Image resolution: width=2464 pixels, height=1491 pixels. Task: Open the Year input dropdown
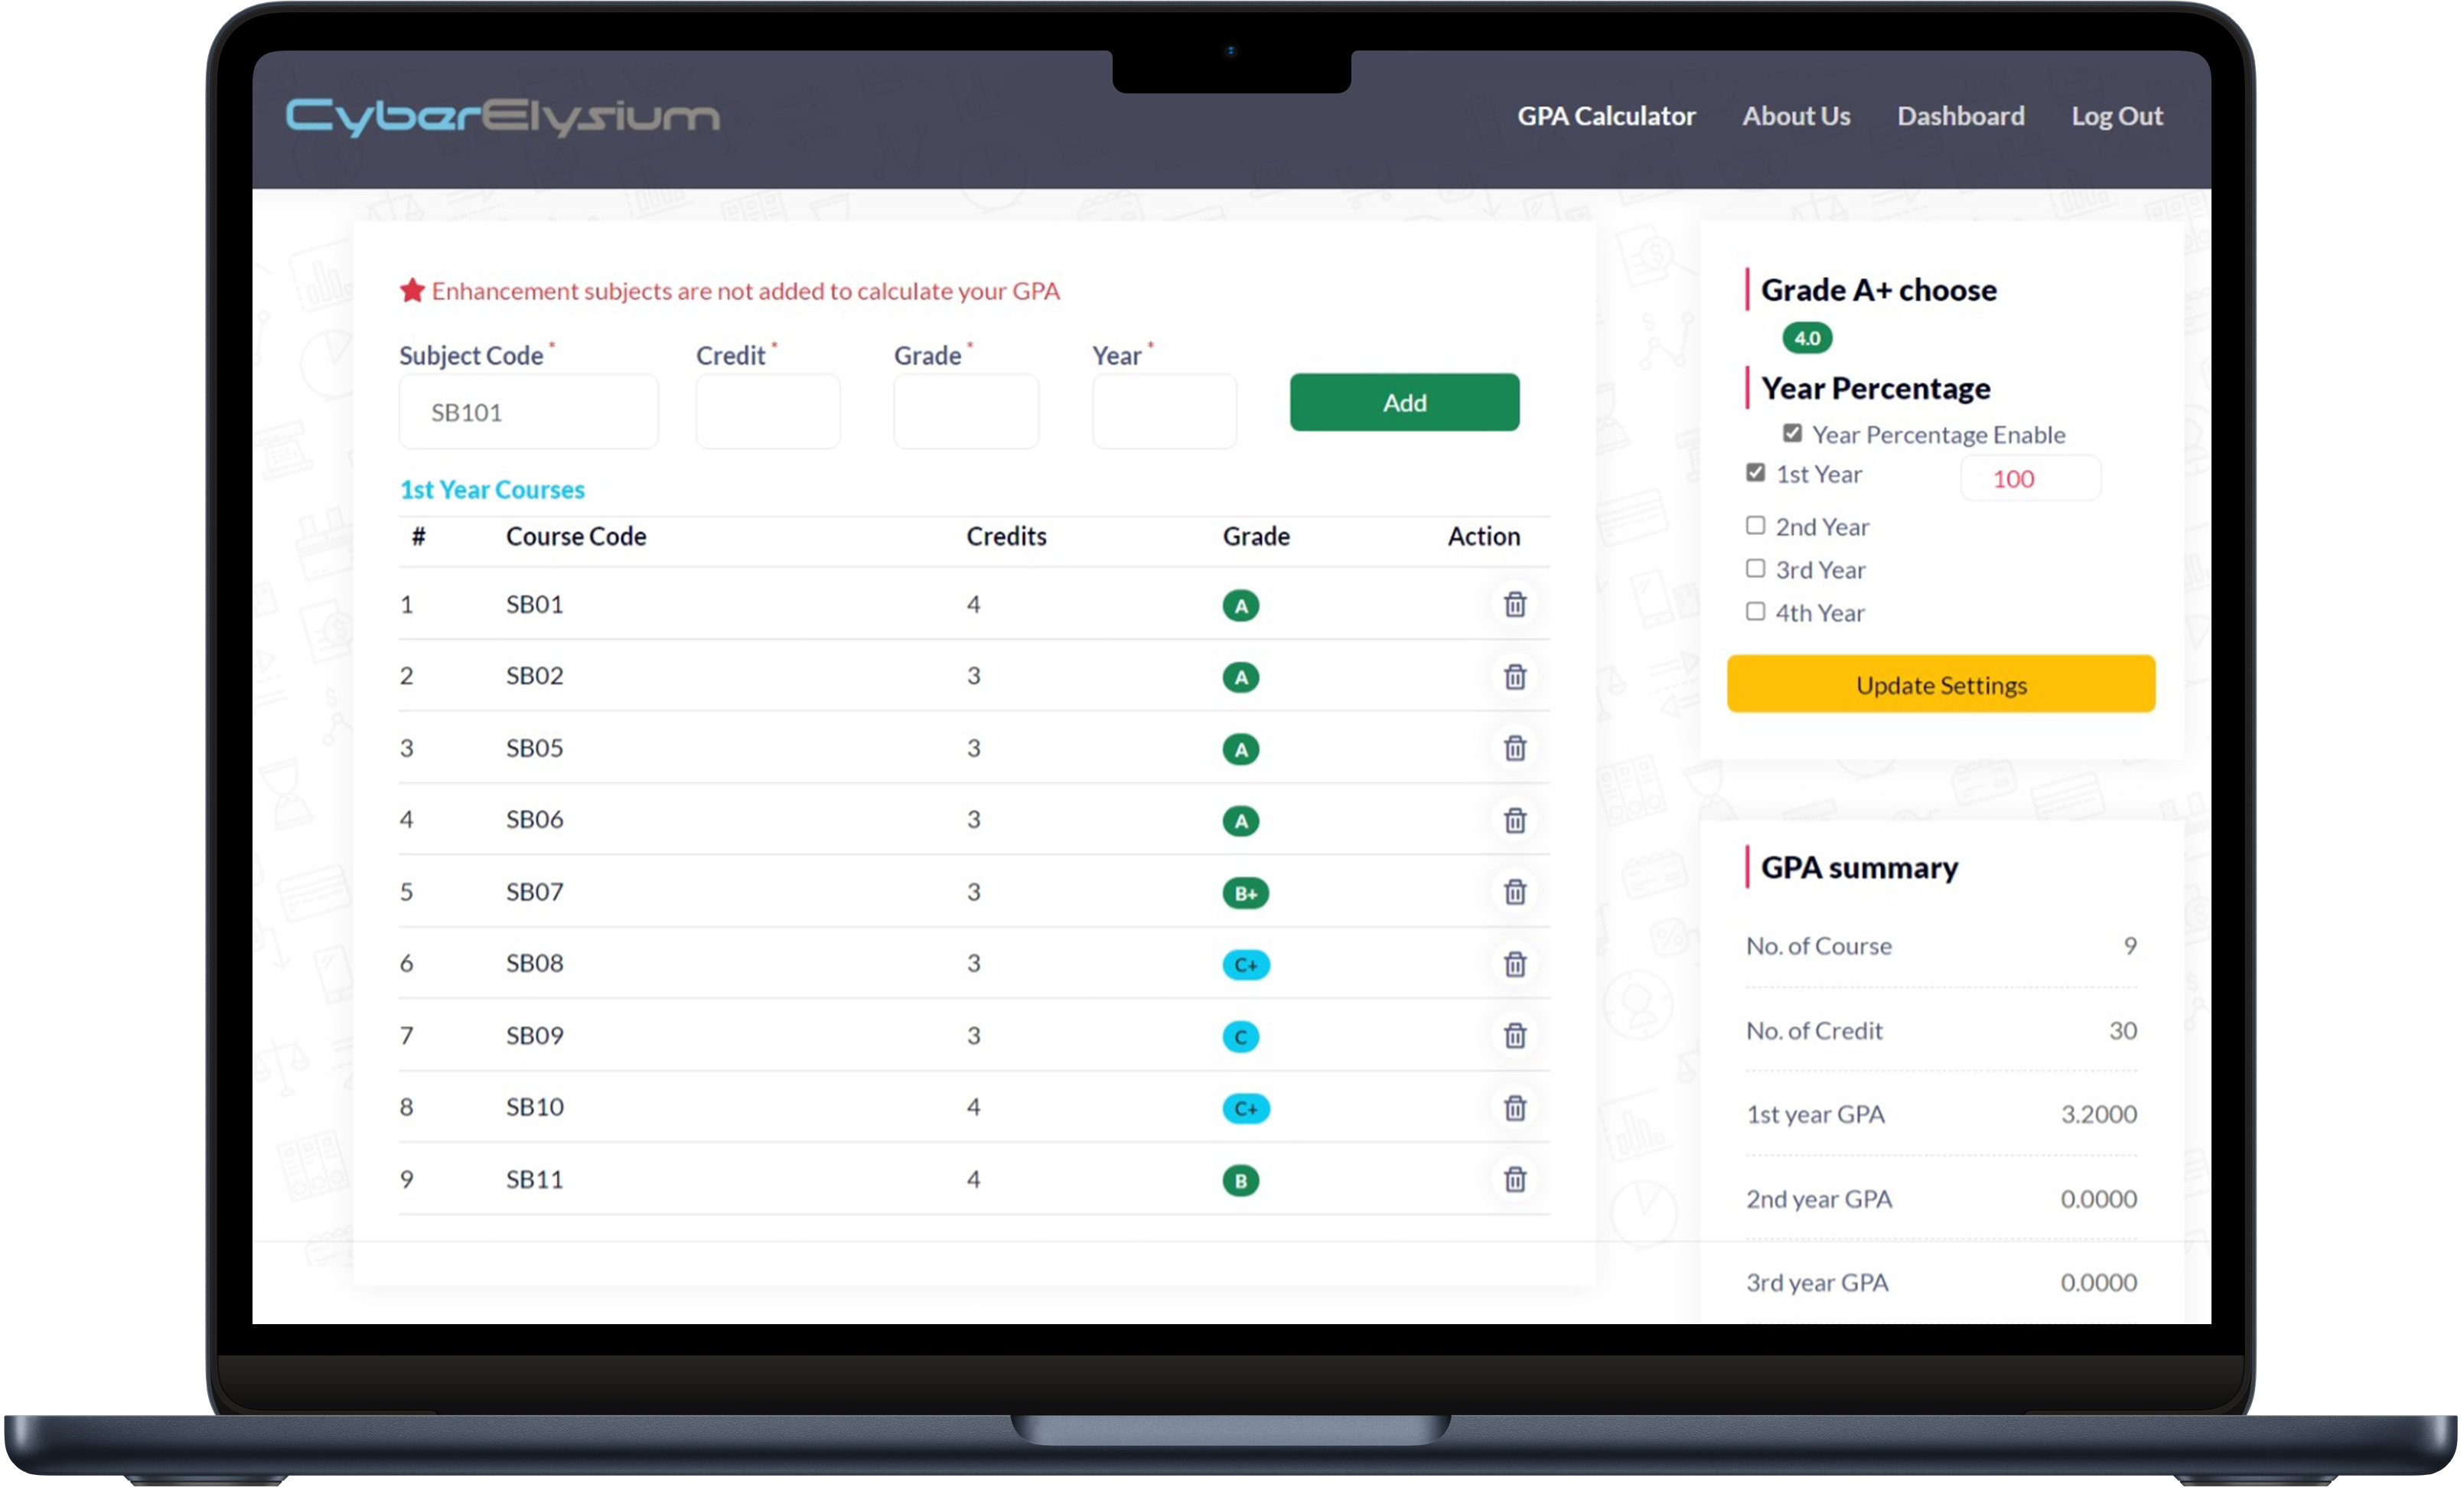point(1163,411)
